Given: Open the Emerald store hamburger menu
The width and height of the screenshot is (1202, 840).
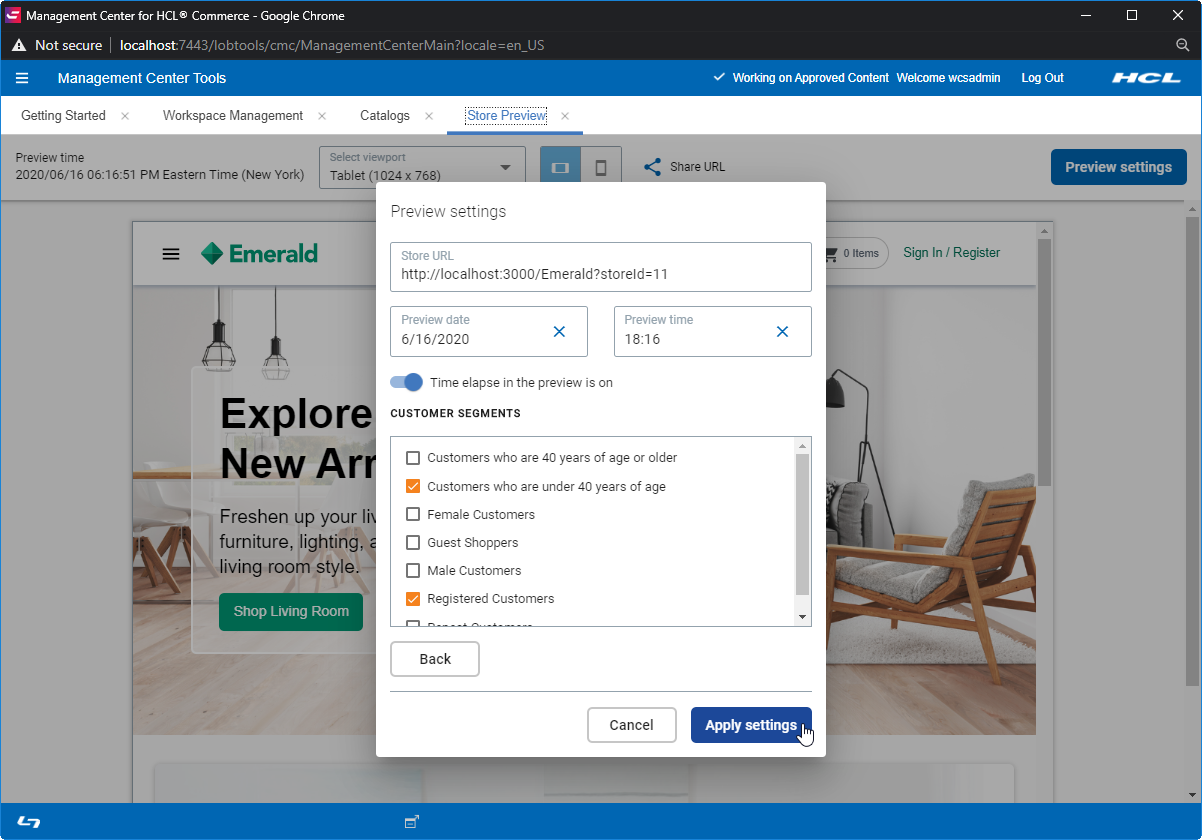Looking at the screenshot, I should [171, 254].
